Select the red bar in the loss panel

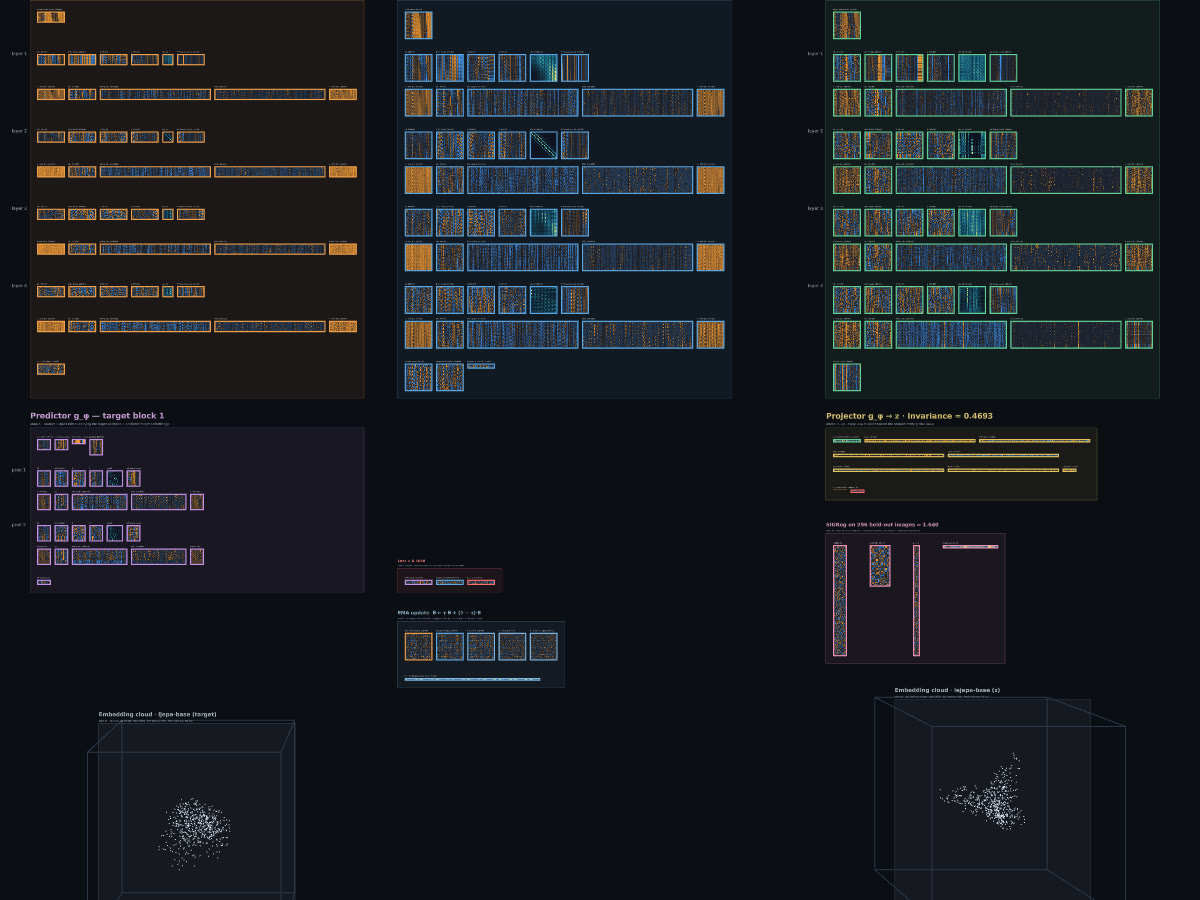tap(481, 582)
